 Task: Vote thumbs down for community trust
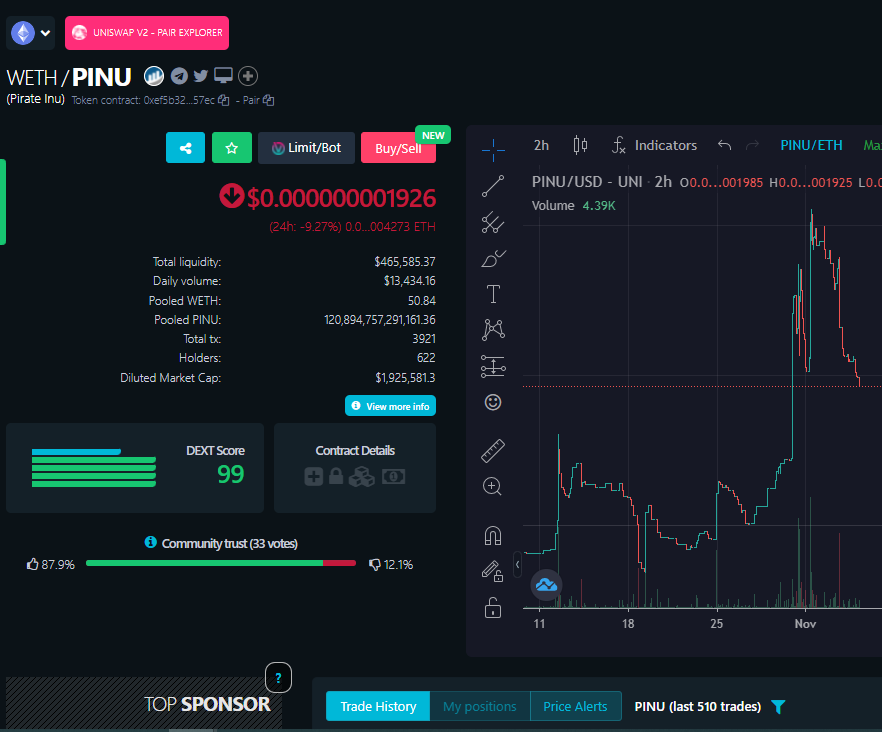pos(374,564)
